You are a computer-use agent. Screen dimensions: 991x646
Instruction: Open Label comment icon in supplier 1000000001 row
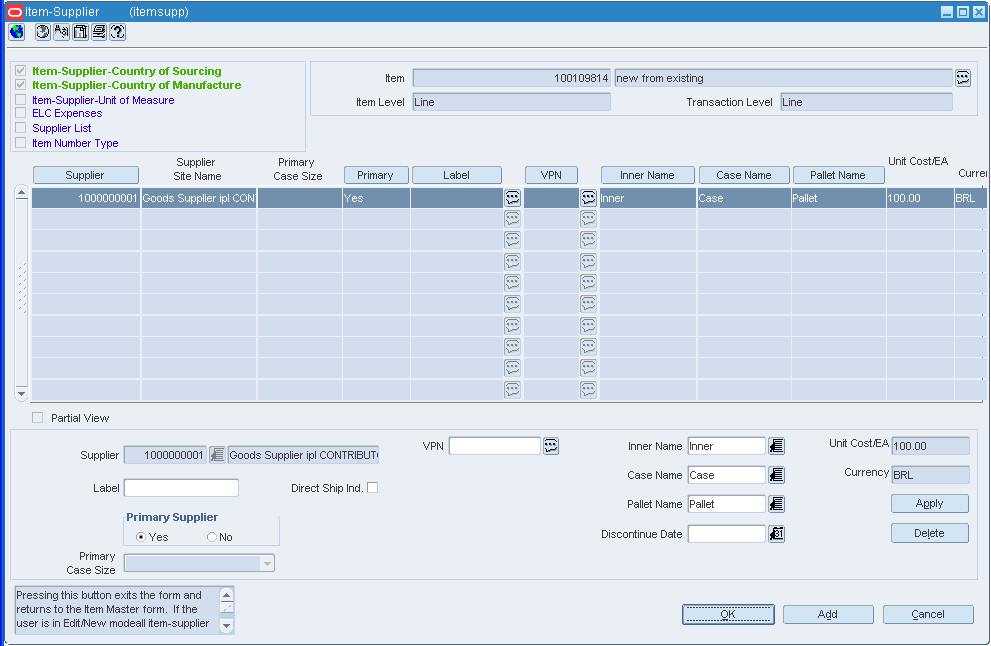(x=513, y=198)
